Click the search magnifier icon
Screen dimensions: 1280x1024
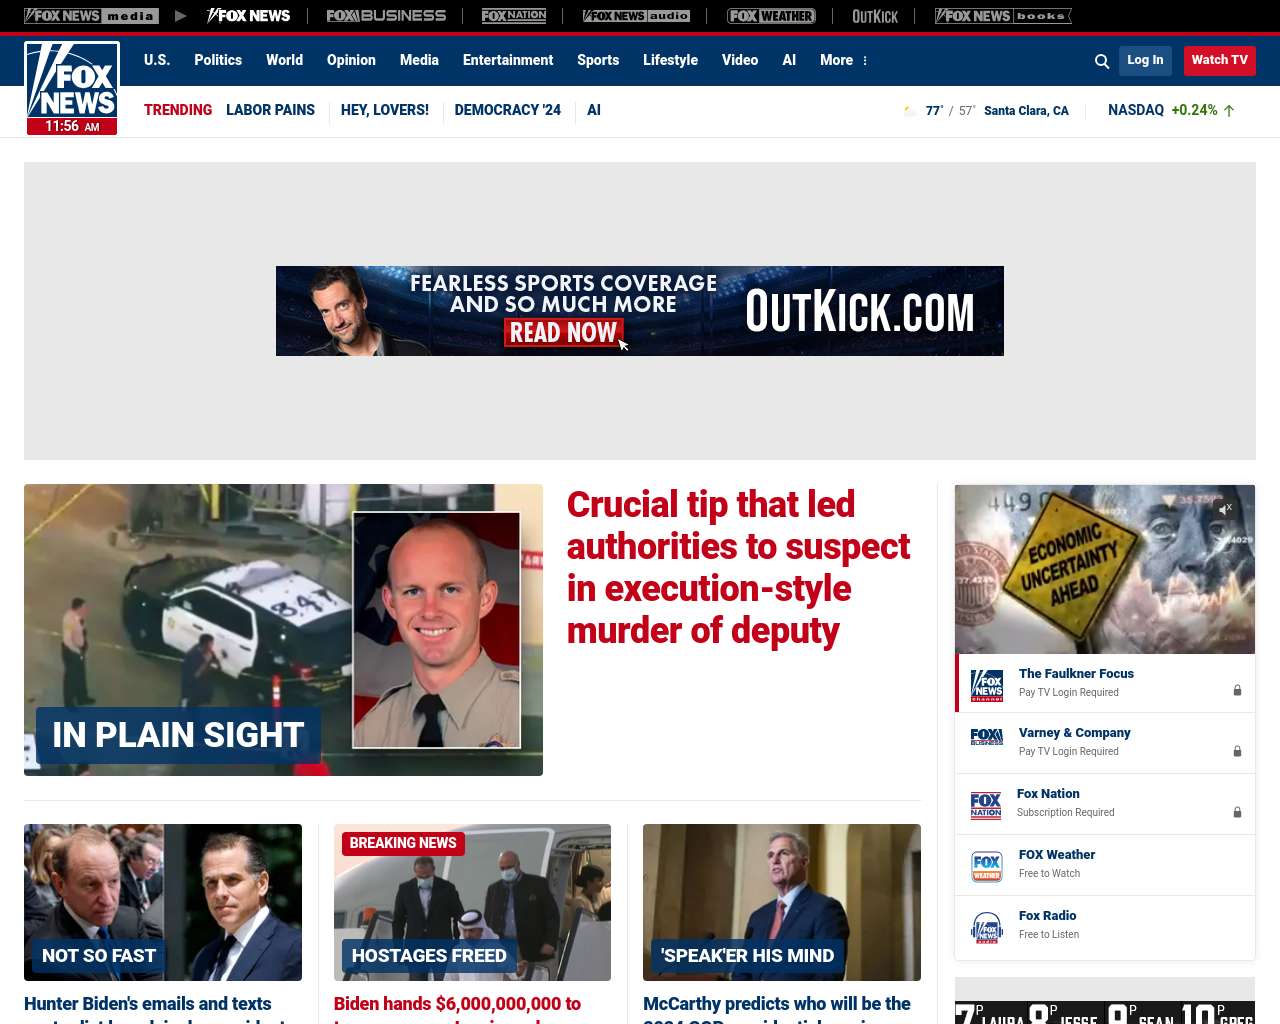pyautogui.click(x=1102, y=61)
